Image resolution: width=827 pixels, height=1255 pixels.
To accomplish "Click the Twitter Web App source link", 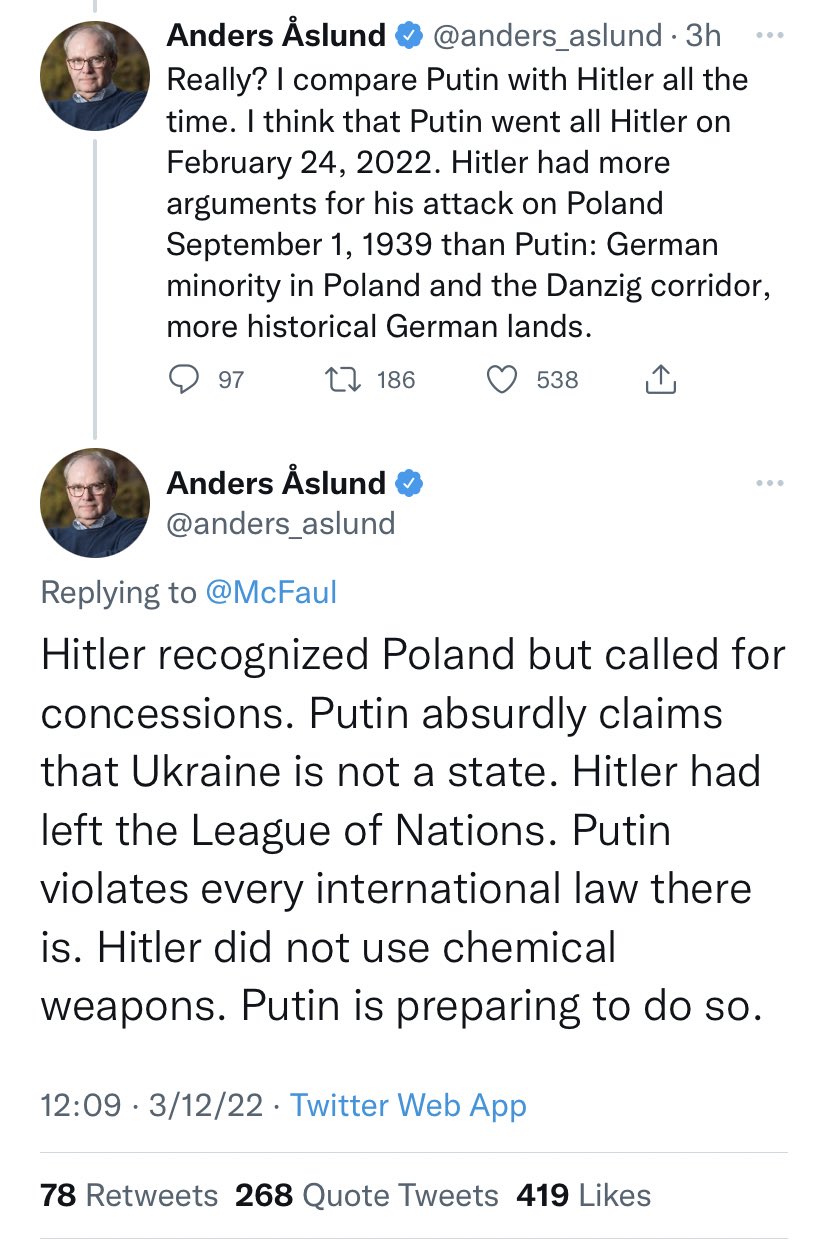I will pos(408,1105).
